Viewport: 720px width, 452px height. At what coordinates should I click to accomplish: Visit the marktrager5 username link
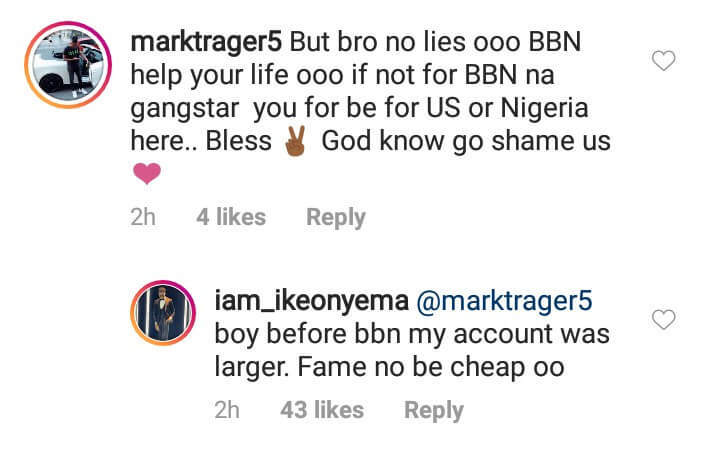206,42
